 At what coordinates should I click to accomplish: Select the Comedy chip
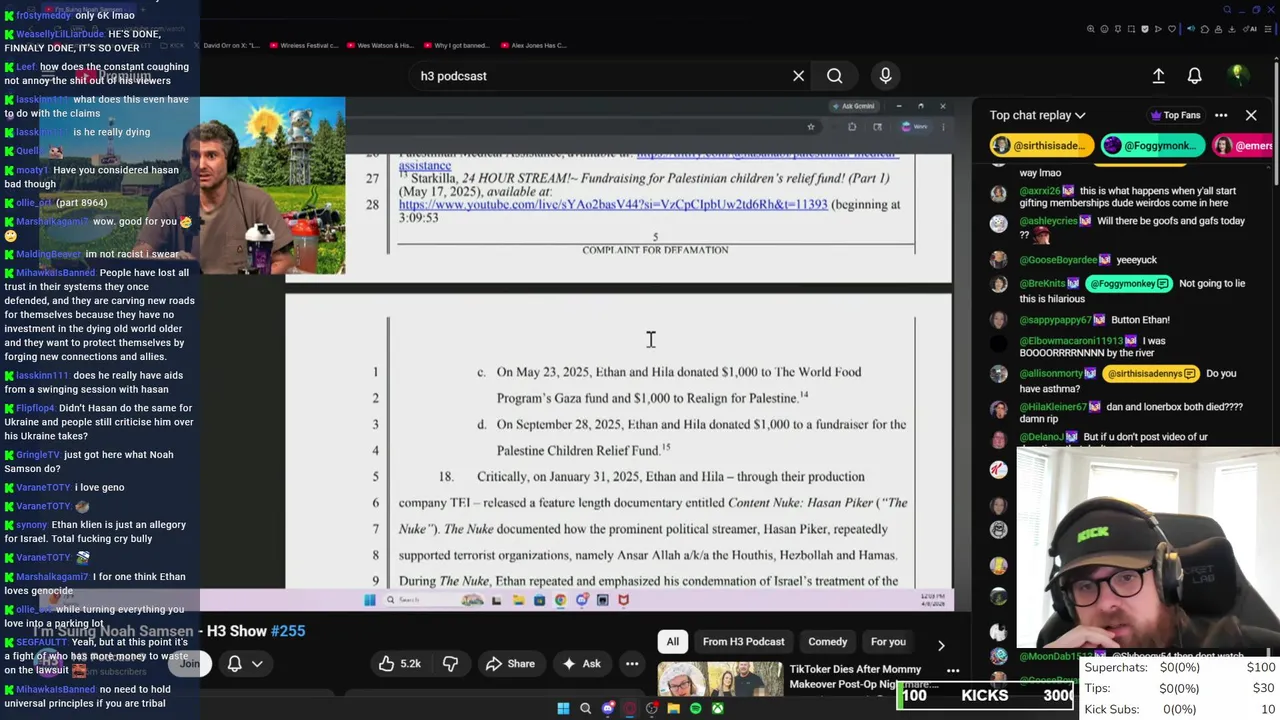(x=827, y=642)
